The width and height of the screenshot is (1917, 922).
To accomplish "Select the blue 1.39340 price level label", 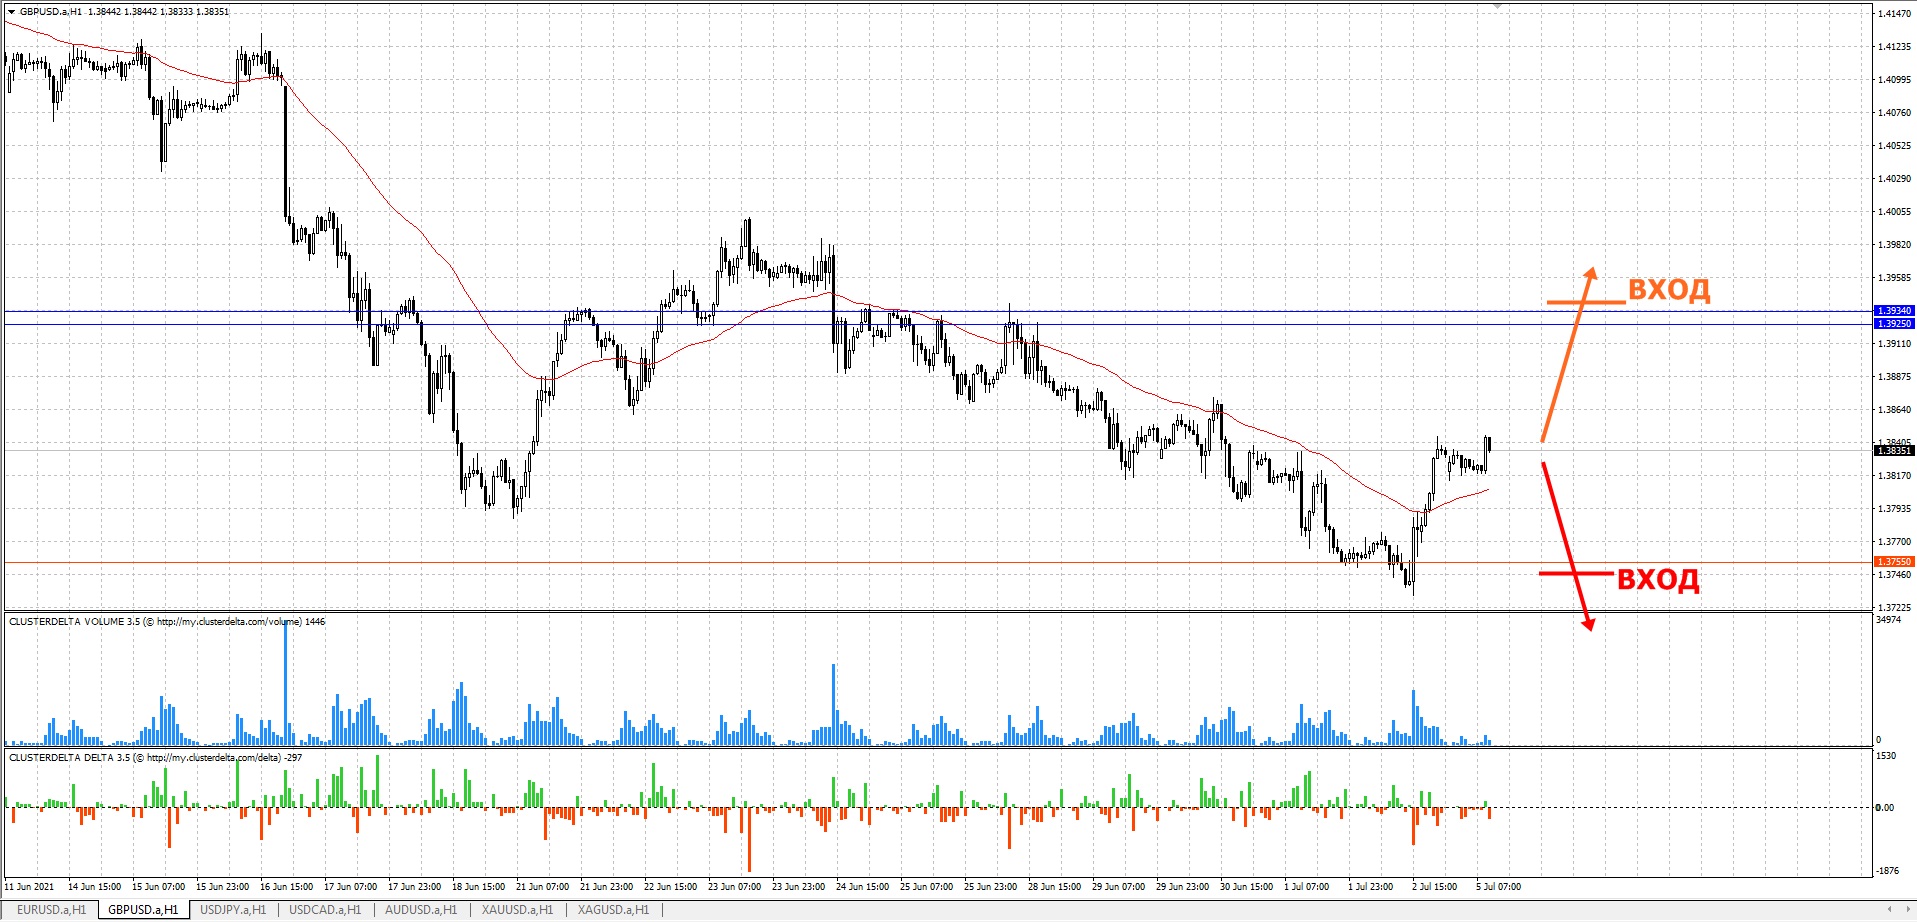I will pyautogui.click(x=1893, y=311).
